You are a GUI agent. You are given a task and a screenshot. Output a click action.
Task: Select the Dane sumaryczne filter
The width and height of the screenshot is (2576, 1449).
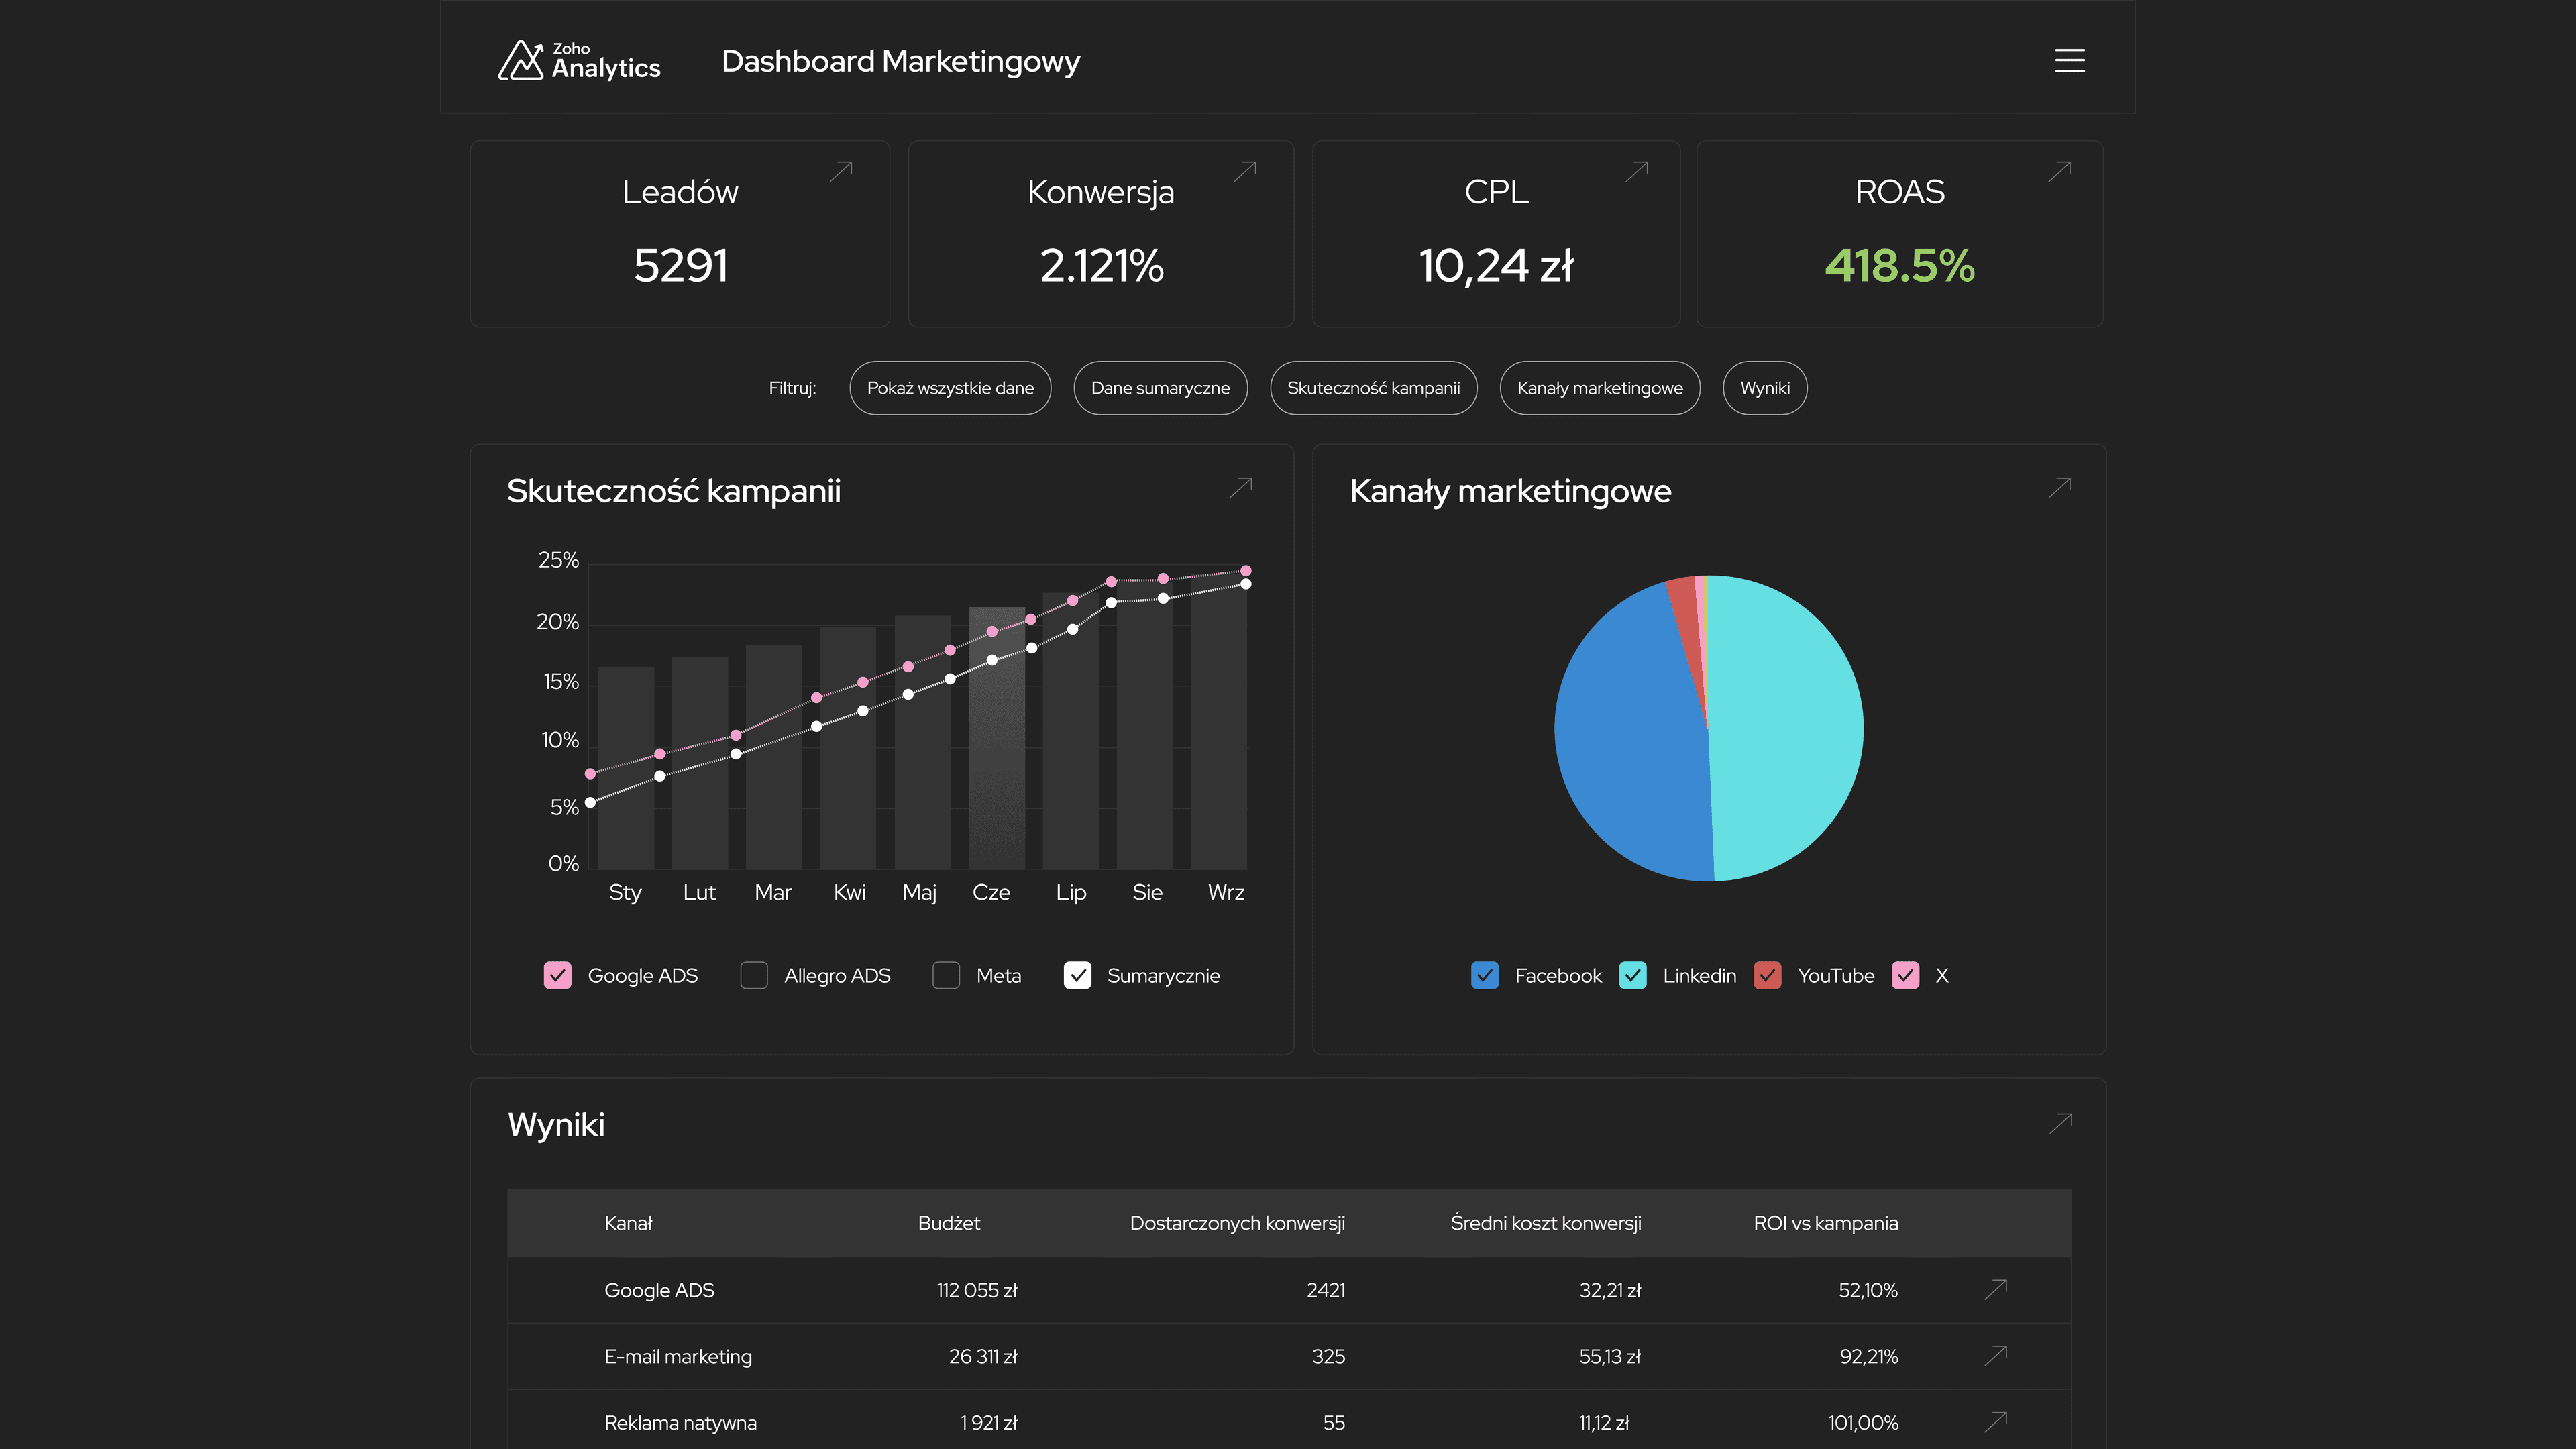[x=1160, y=388]
